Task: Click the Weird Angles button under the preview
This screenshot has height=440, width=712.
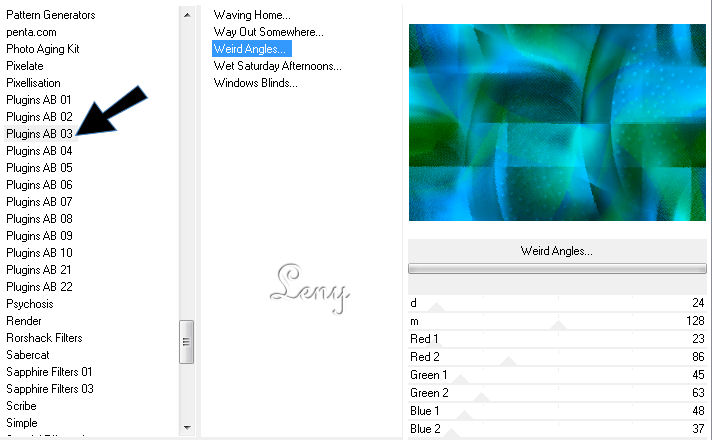Action: [x=556, y=251]
